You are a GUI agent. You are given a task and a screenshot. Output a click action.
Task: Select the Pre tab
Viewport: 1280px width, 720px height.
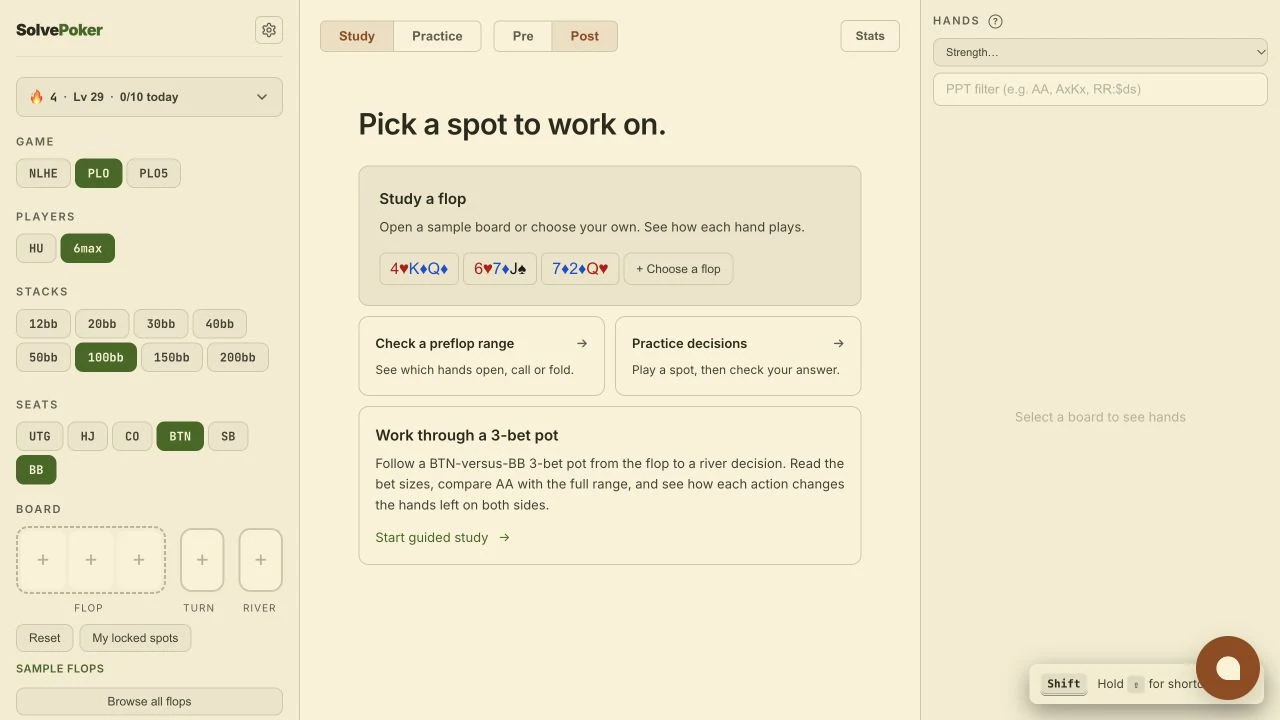[523, 36]
